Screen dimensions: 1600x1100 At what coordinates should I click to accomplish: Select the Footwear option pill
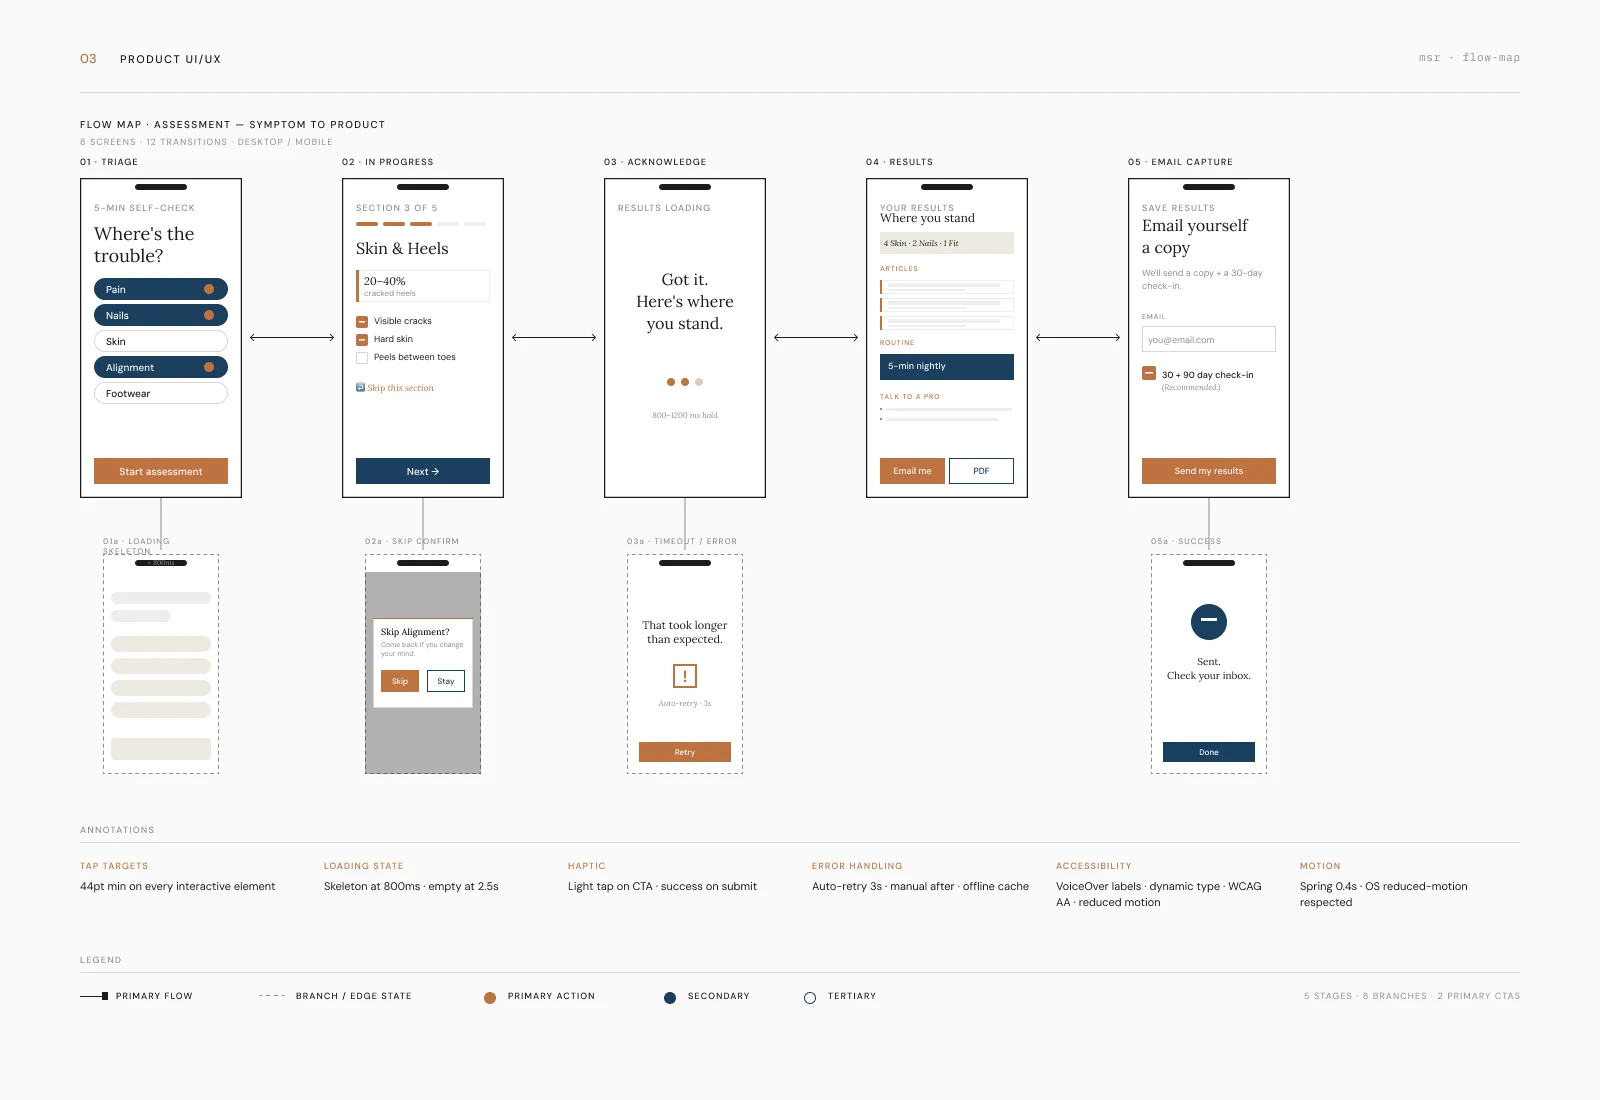click(160, 393)
